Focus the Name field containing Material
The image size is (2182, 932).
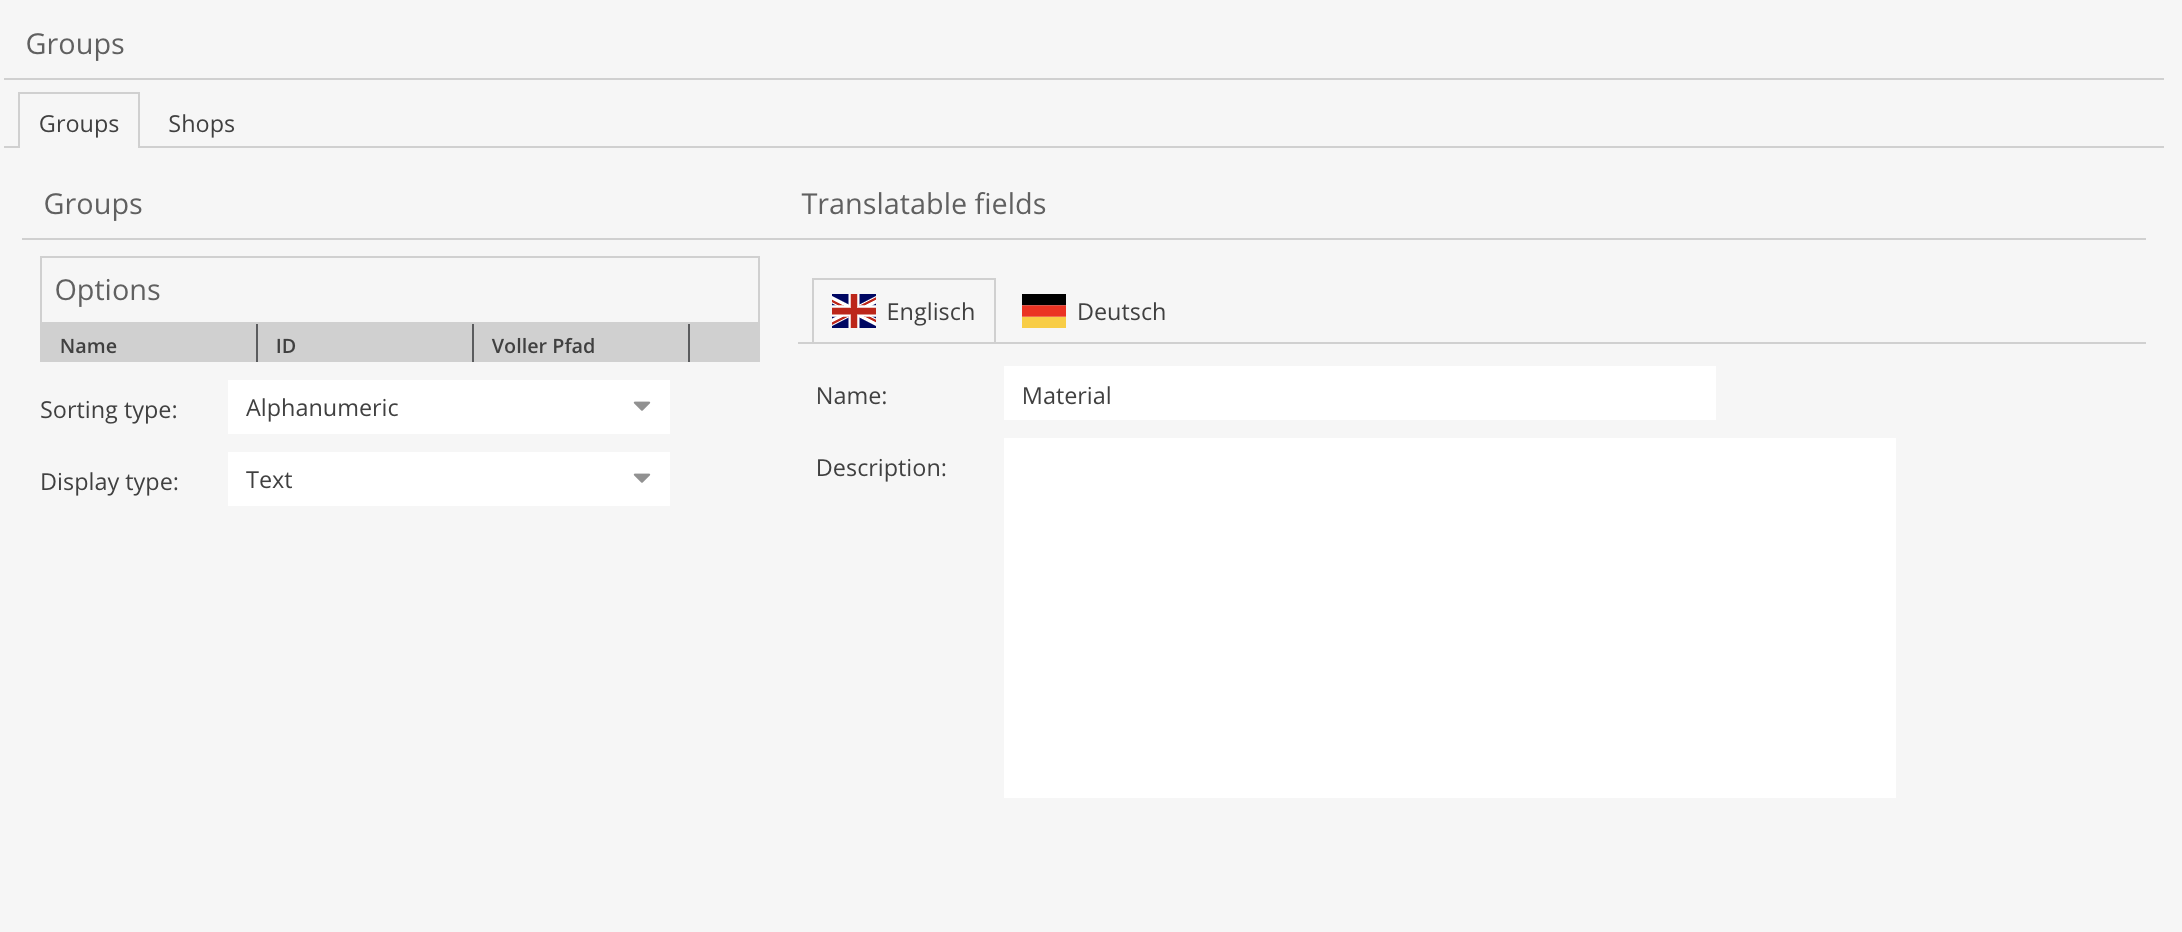[x=1358, y=395]
